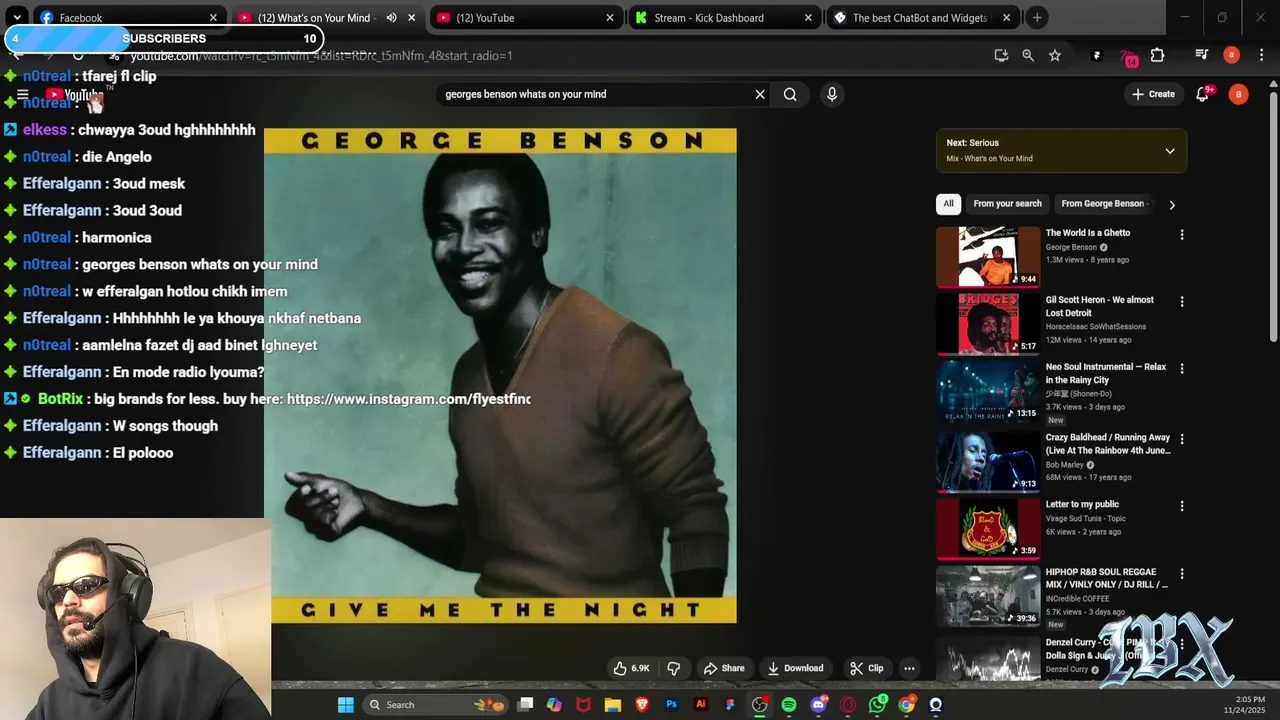1280x720 pixels.
Task: Open options for 'Letter to my public'
Action: point(1182,505)
